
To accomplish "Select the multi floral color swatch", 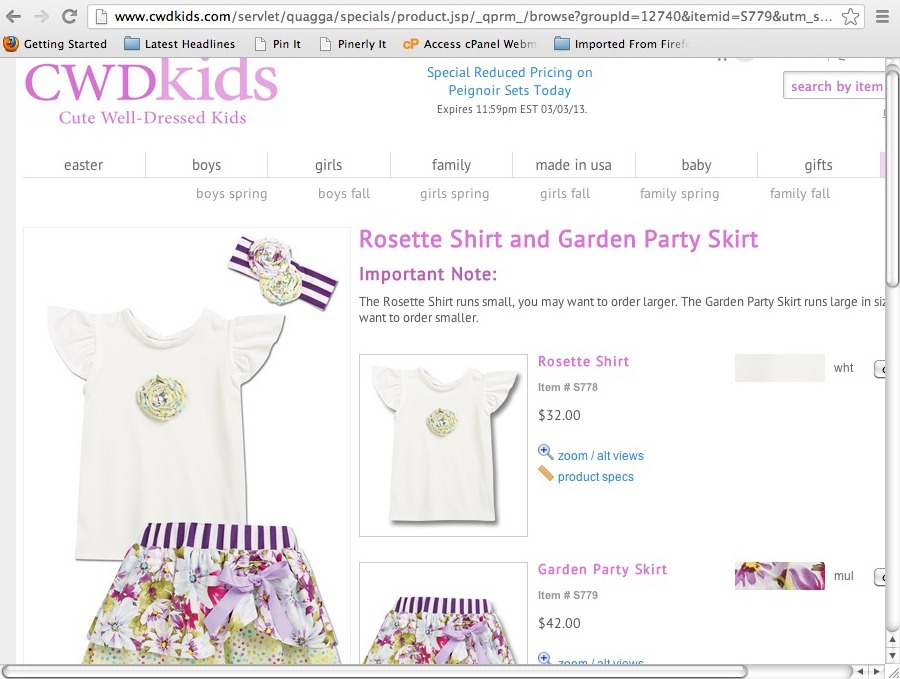I will (779, 576).
